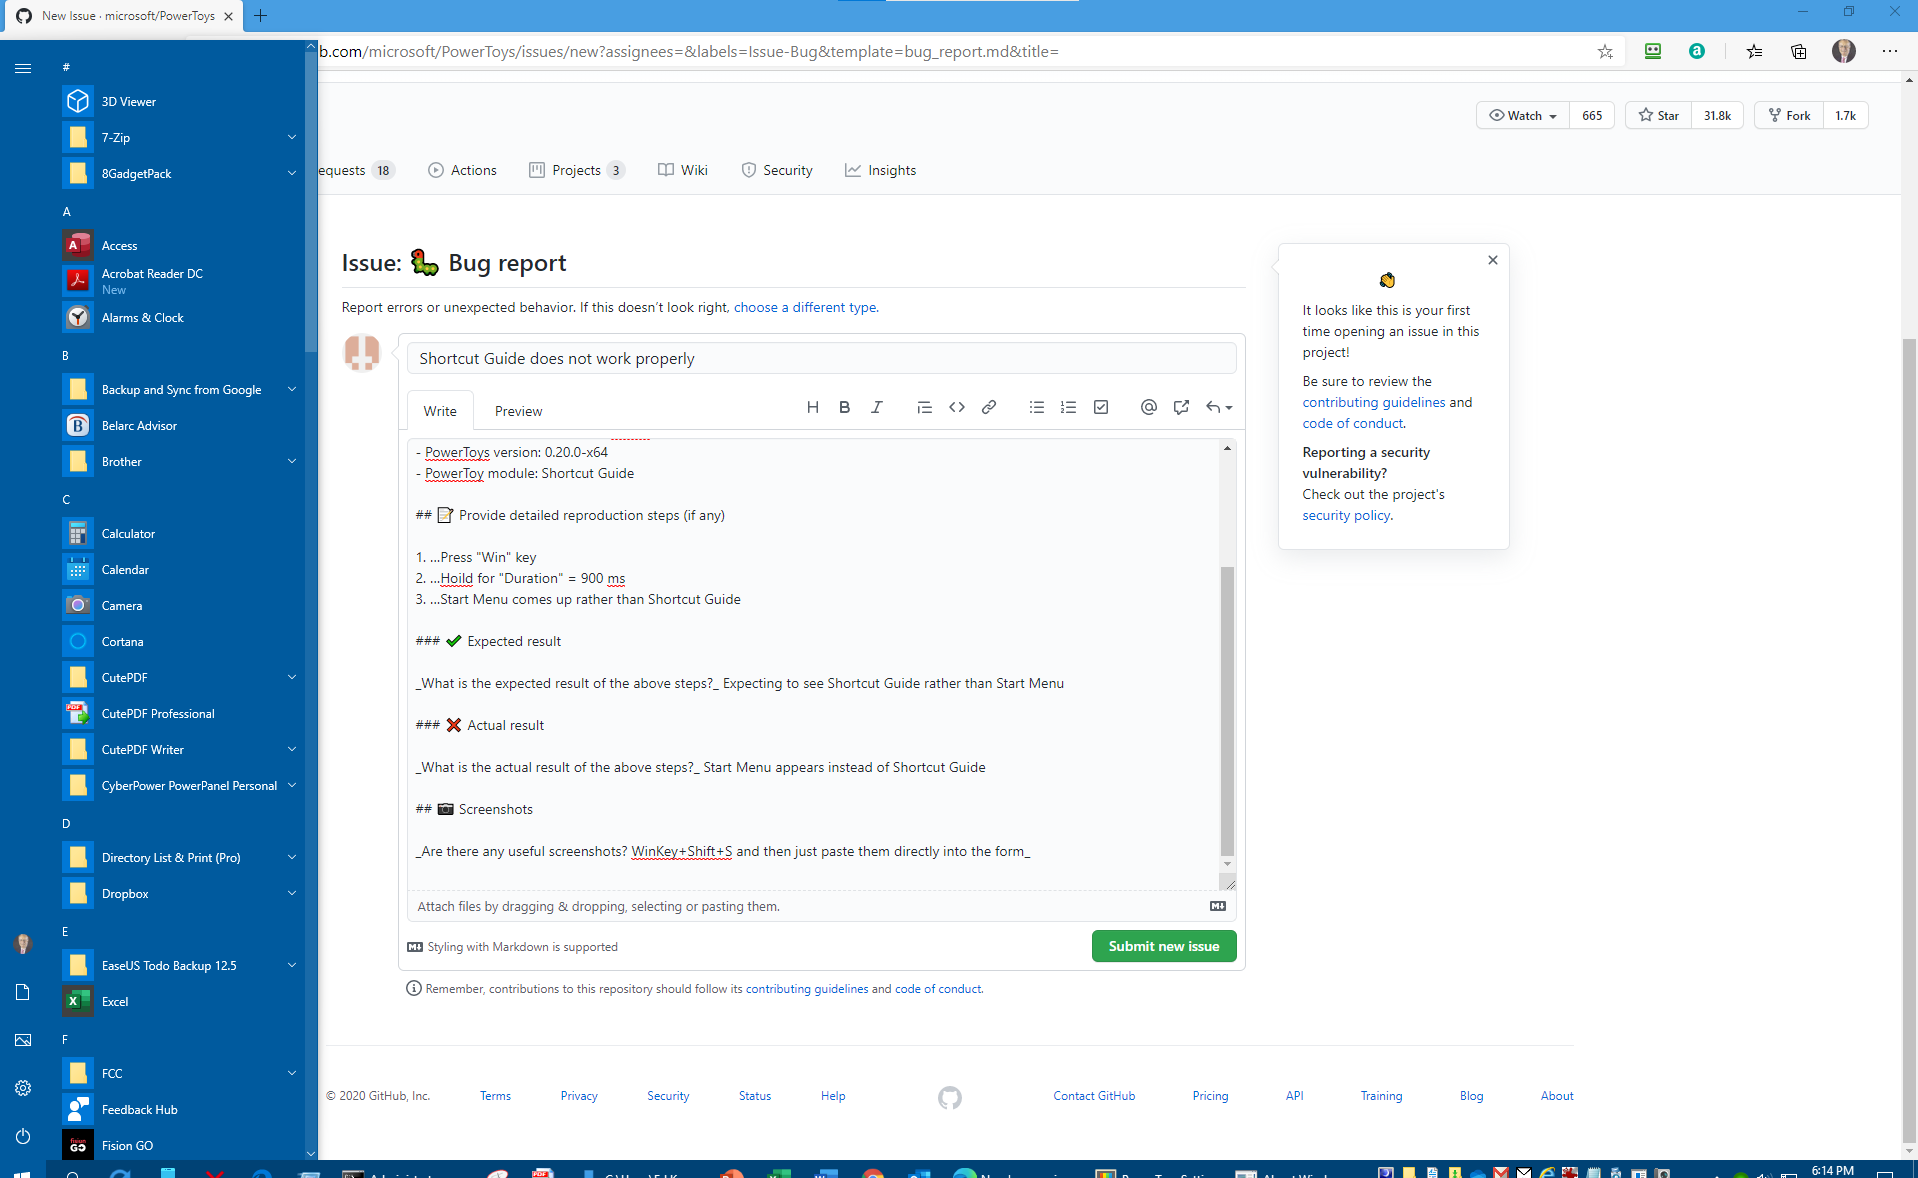Image resolution: width=1918 pixels, height=1178 pixels.
Task: Add this page to browser favorites star
Action: [x=1605, y=51]
